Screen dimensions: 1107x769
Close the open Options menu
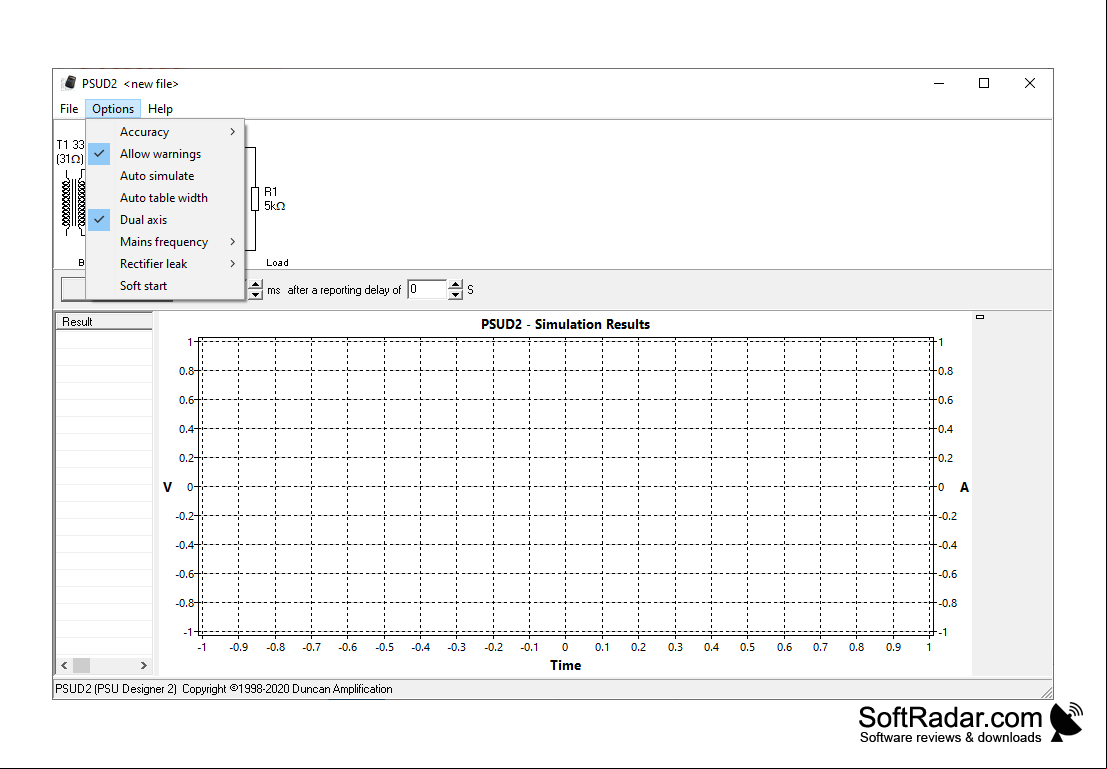[113, 109]
